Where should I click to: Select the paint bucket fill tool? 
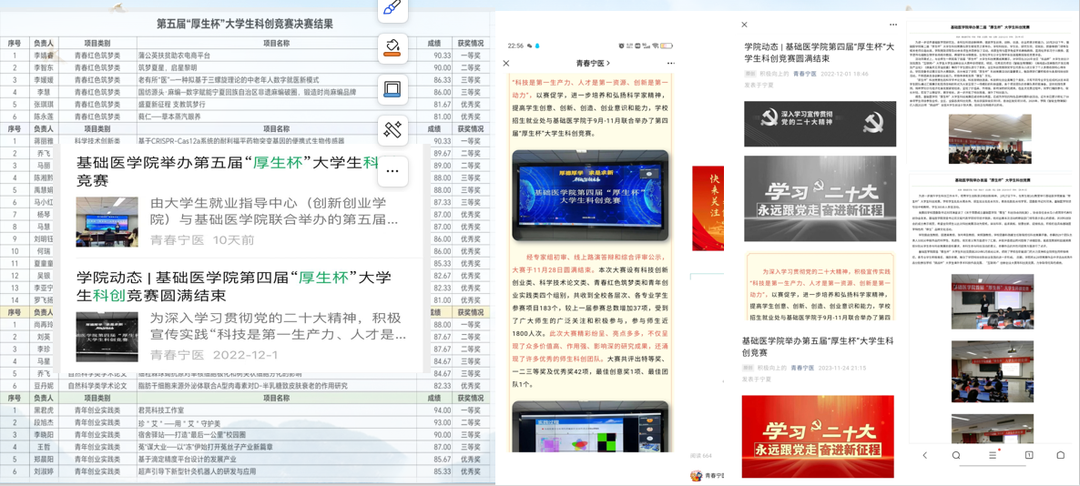coord(393,47)
